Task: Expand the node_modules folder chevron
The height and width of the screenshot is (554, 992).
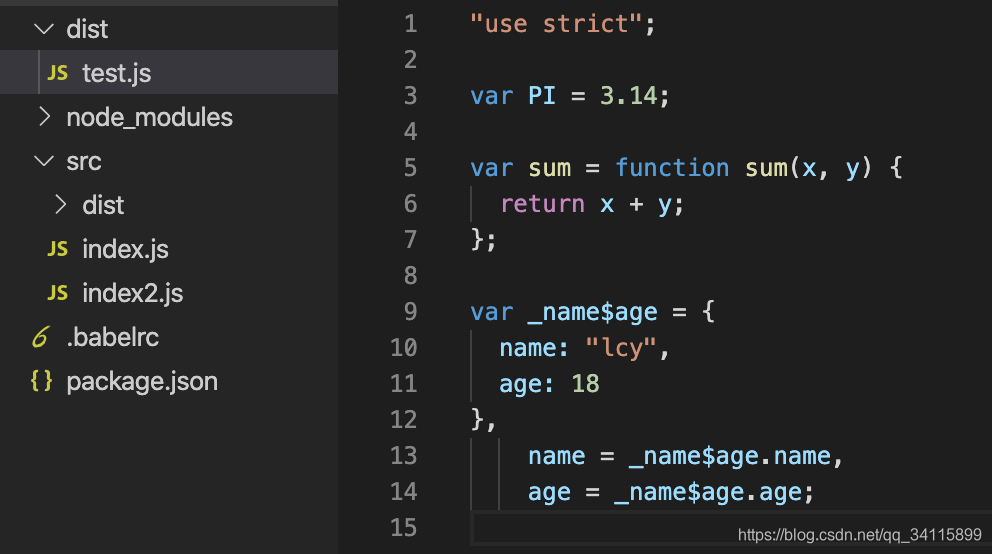Action: [x=44, y=116]
